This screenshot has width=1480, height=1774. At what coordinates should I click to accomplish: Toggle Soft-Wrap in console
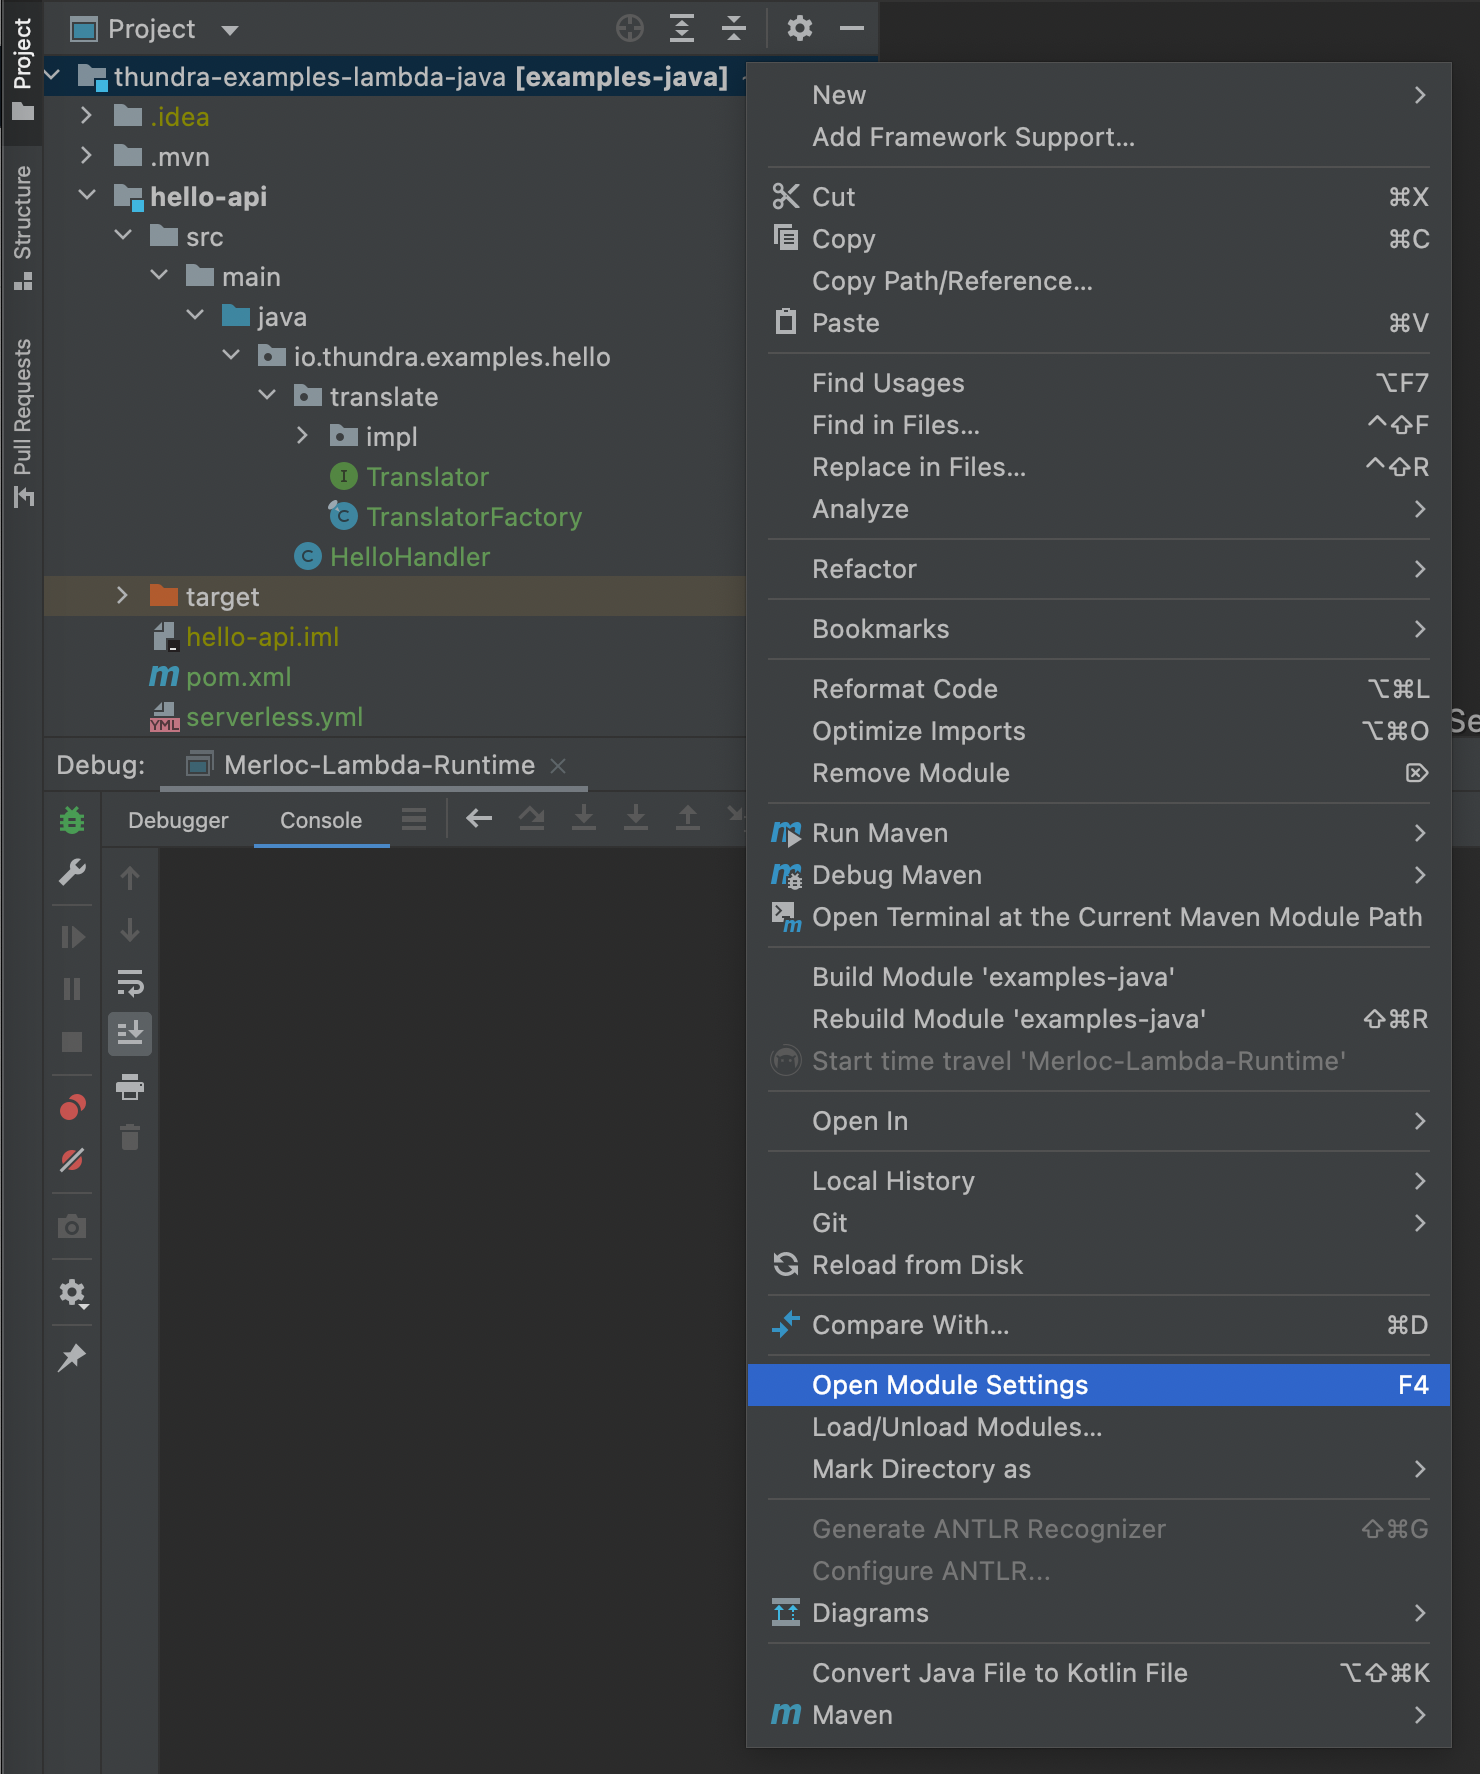pyautogui.click(x=130, y=983)
